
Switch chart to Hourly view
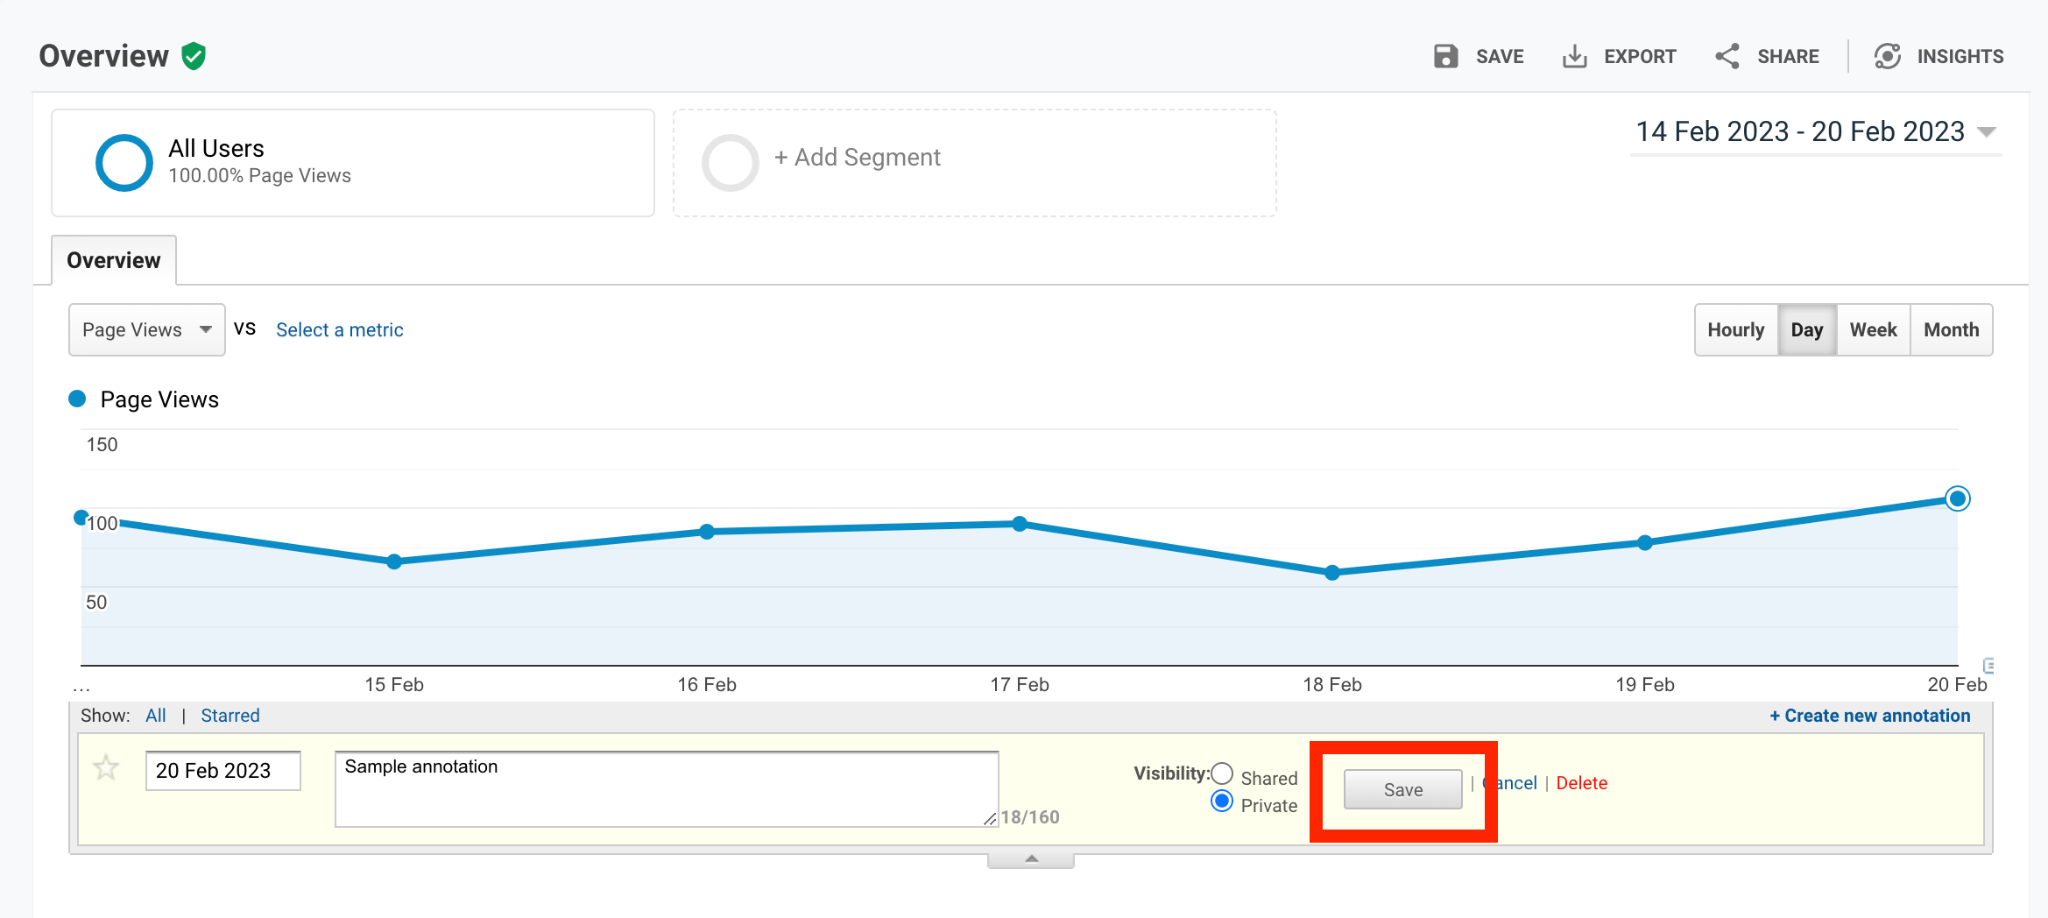point(1736,330)
